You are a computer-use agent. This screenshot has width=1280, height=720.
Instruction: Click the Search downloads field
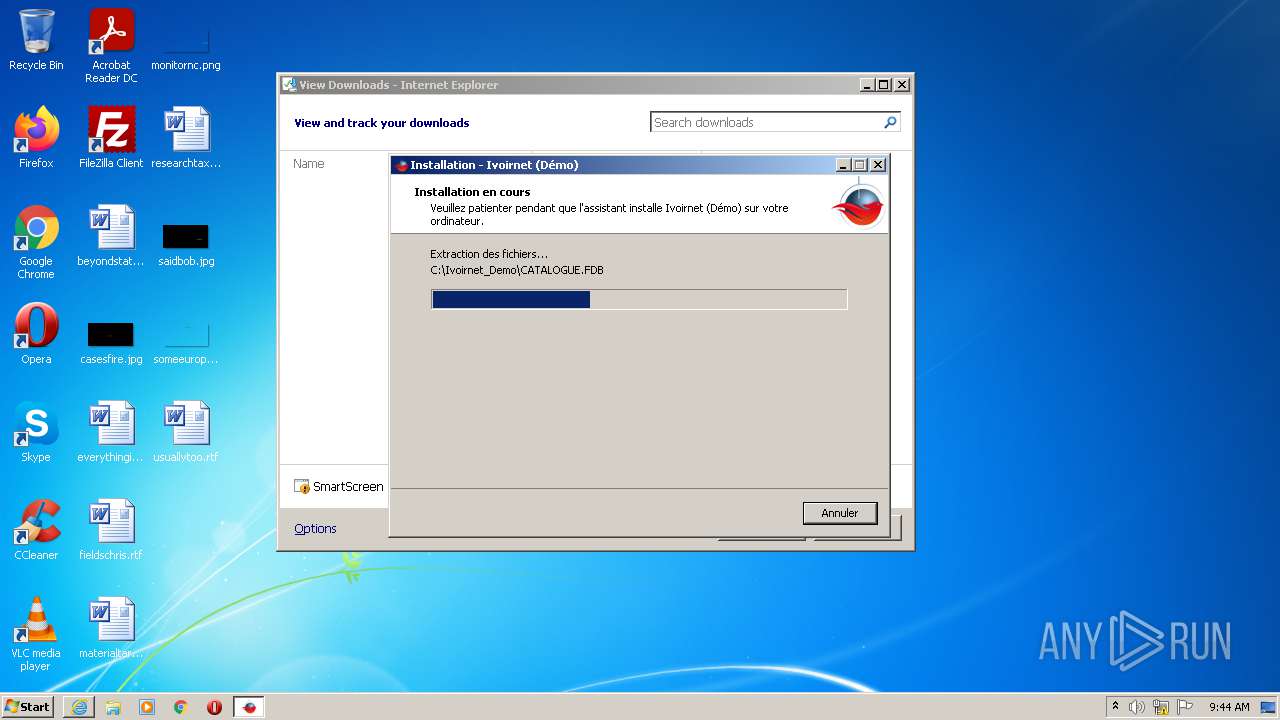click(x=766, y=122)
